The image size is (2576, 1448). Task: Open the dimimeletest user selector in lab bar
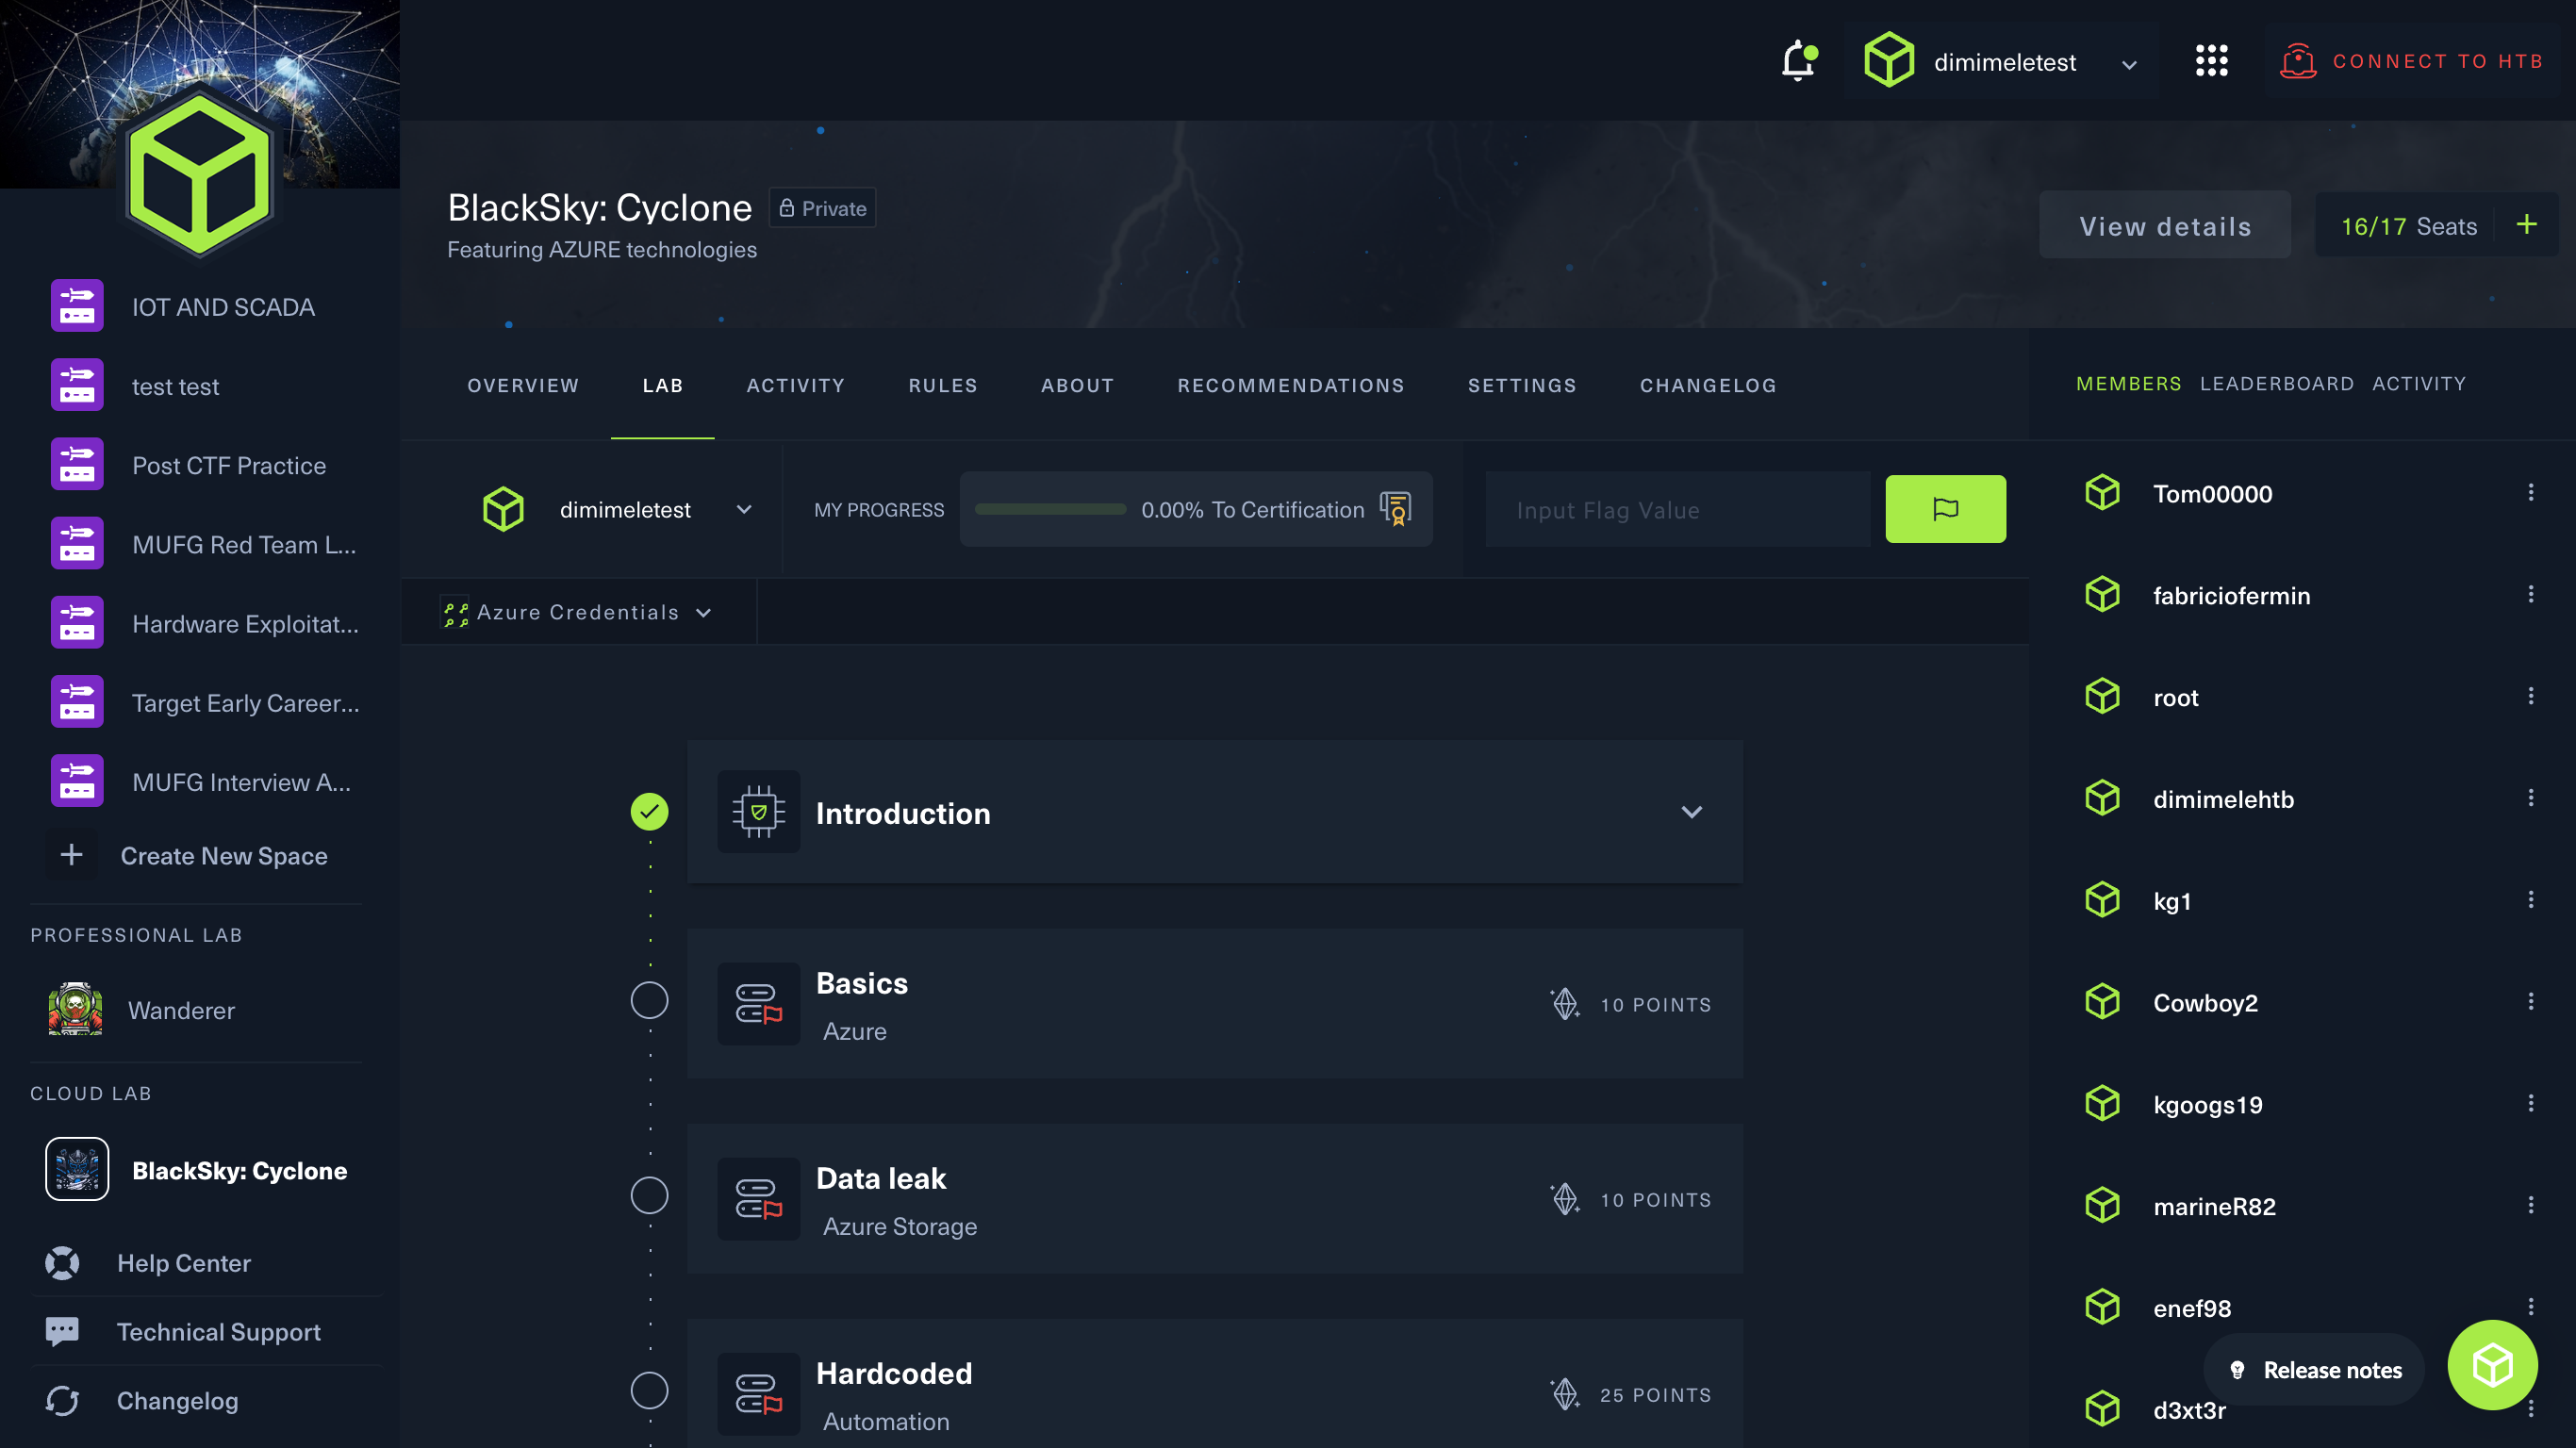tap(617, 509)
